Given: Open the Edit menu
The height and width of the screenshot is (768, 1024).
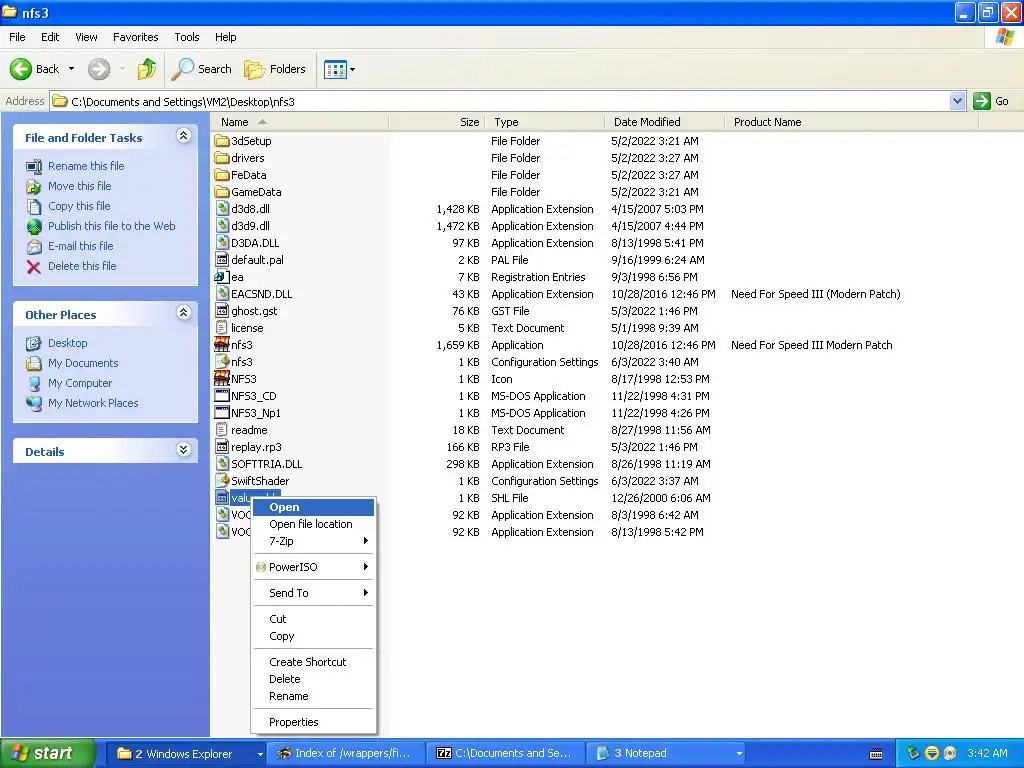Looking at the screenshot, I should coord(50,37).
